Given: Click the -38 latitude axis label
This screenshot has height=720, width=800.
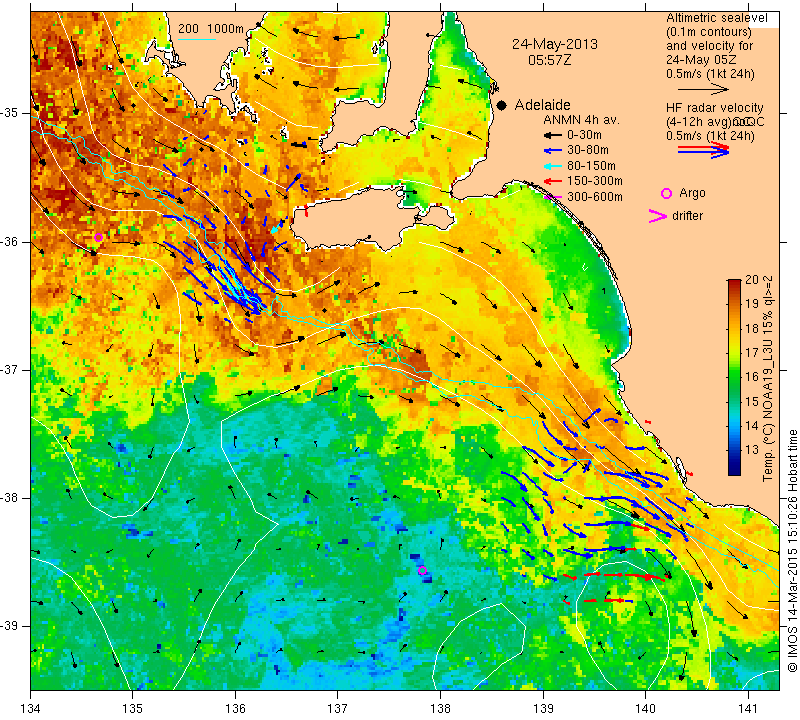Looking at the screenshot, I should pos(10,498).
